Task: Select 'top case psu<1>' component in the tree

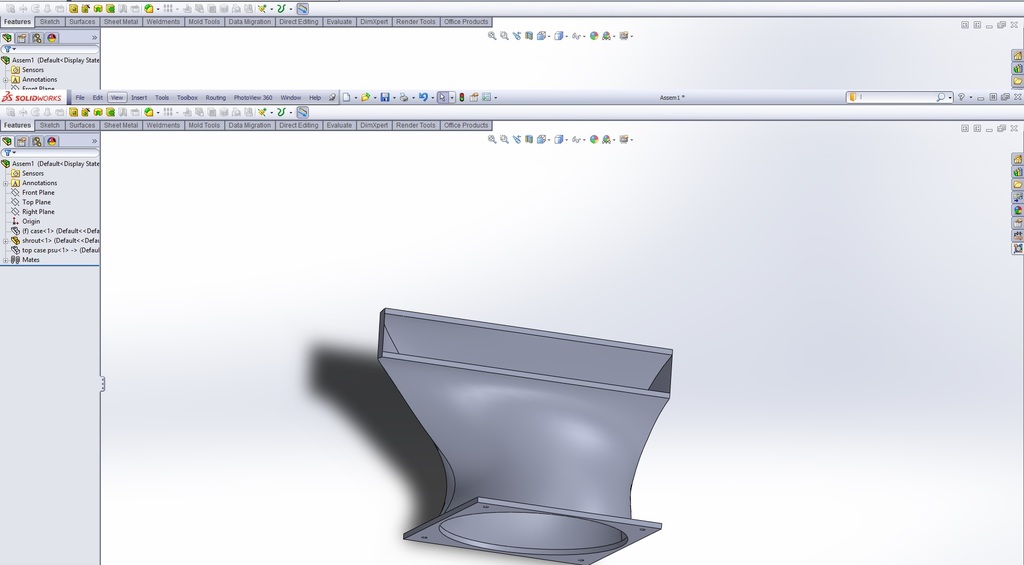Action: point(61,250)
